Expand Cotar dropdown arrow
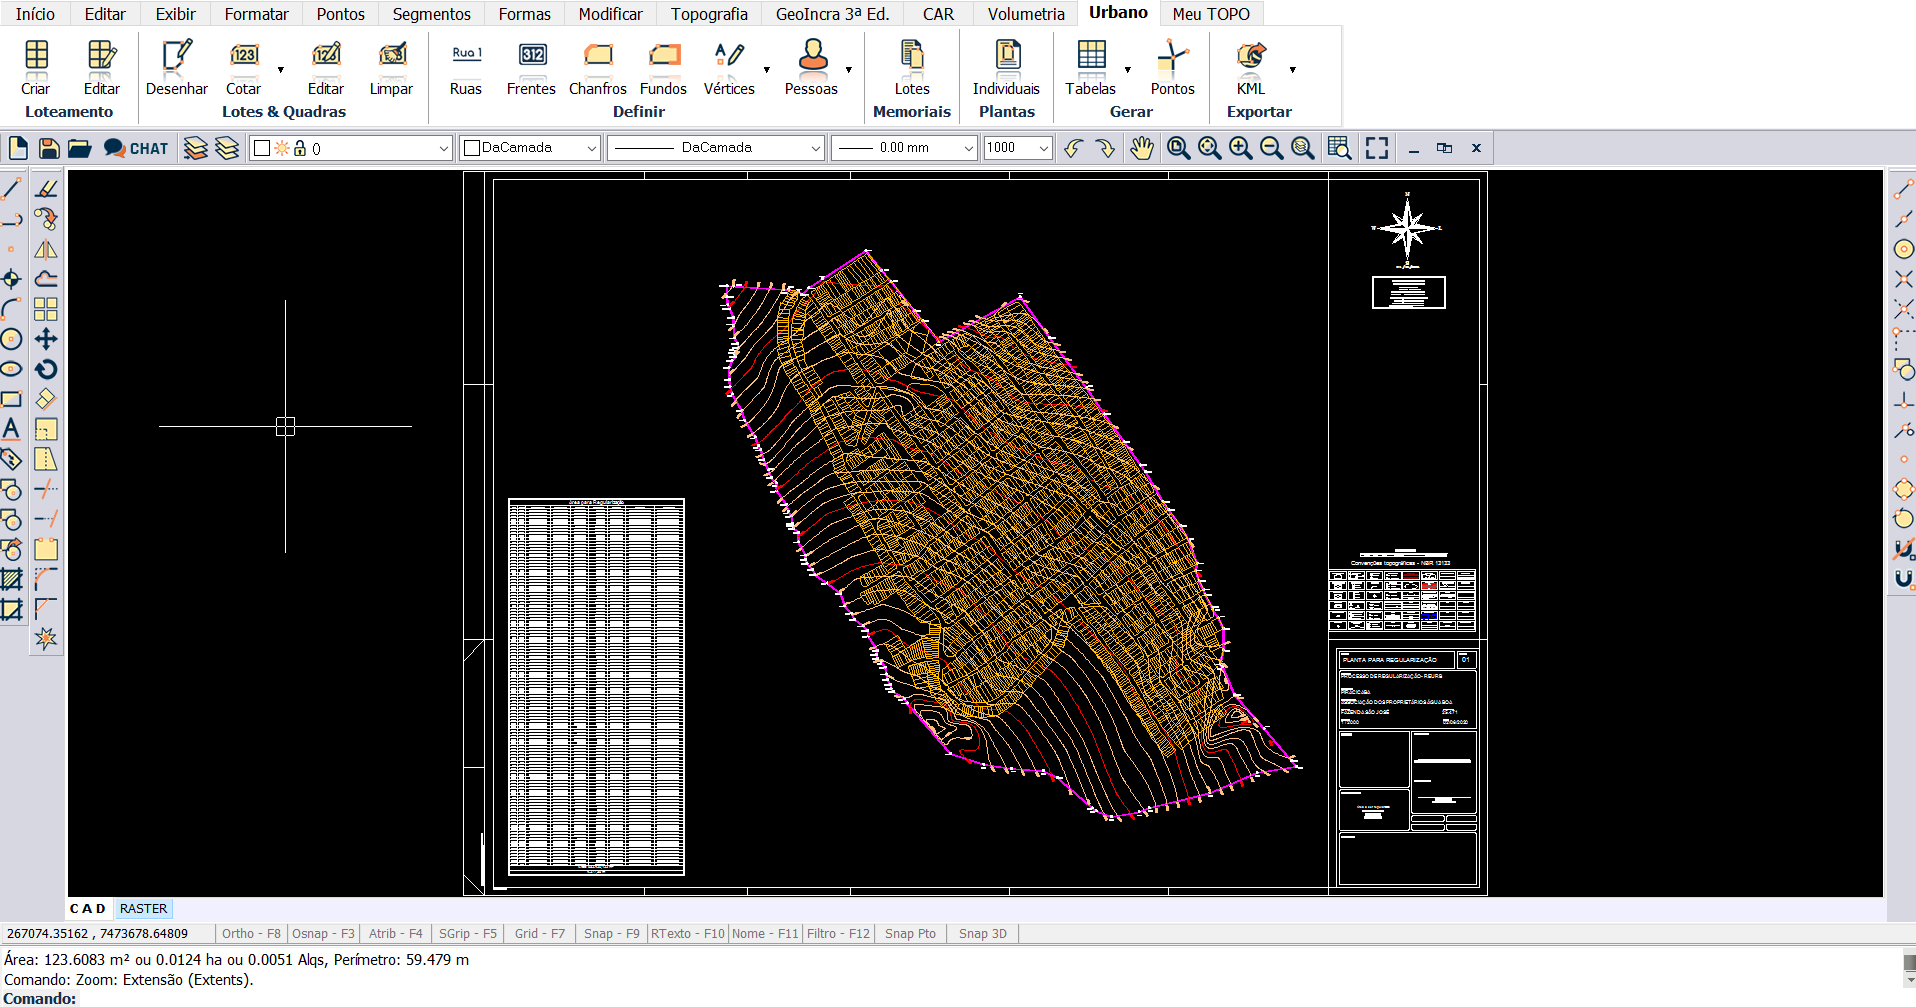Image resolution: width=1916 pixels, height=1007 pixels. [281, 70]
